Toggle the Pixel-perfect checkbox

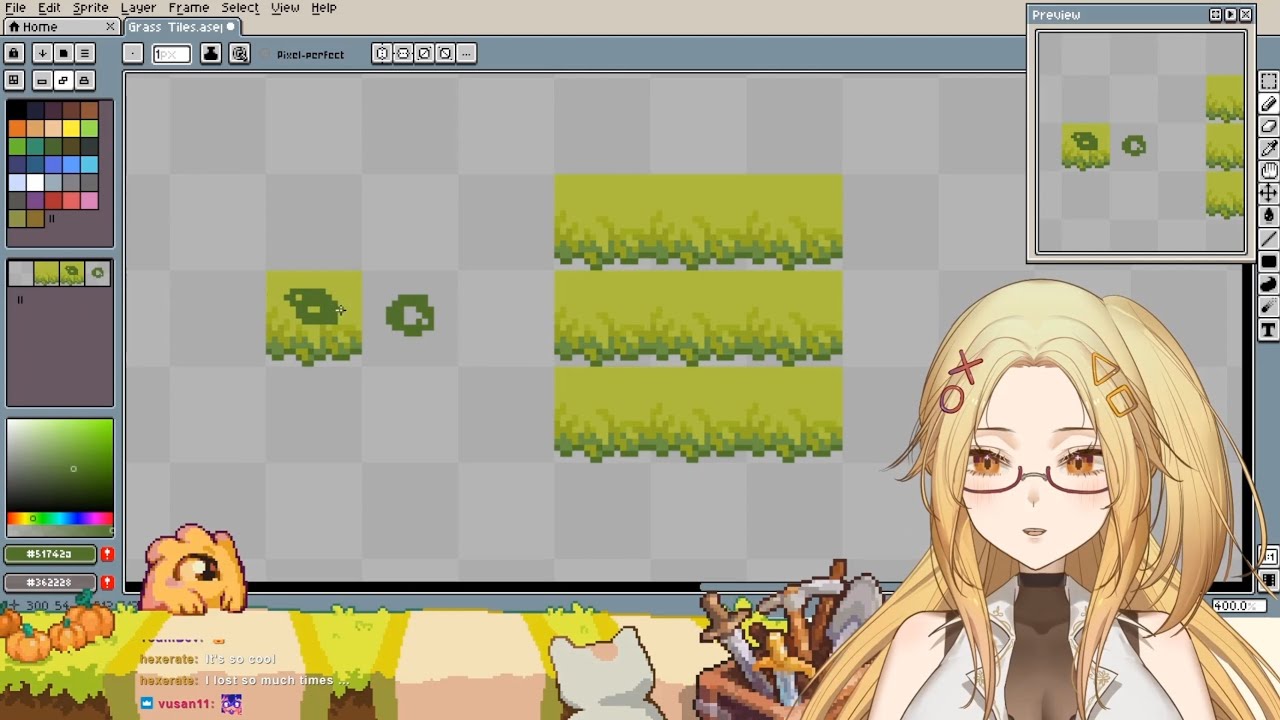point(302,55)
